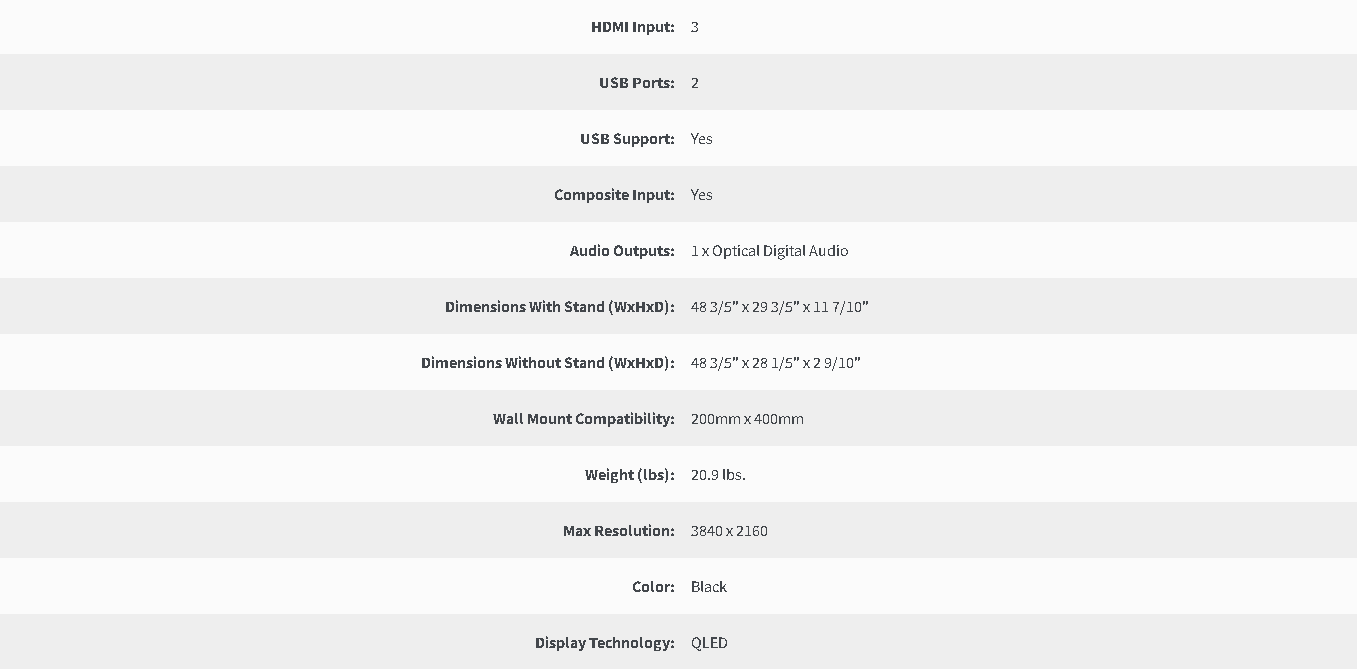Image resolution: width=1357 pixels, height=669 pixels.
Task: Click the Color label
Action: point(653,587)
